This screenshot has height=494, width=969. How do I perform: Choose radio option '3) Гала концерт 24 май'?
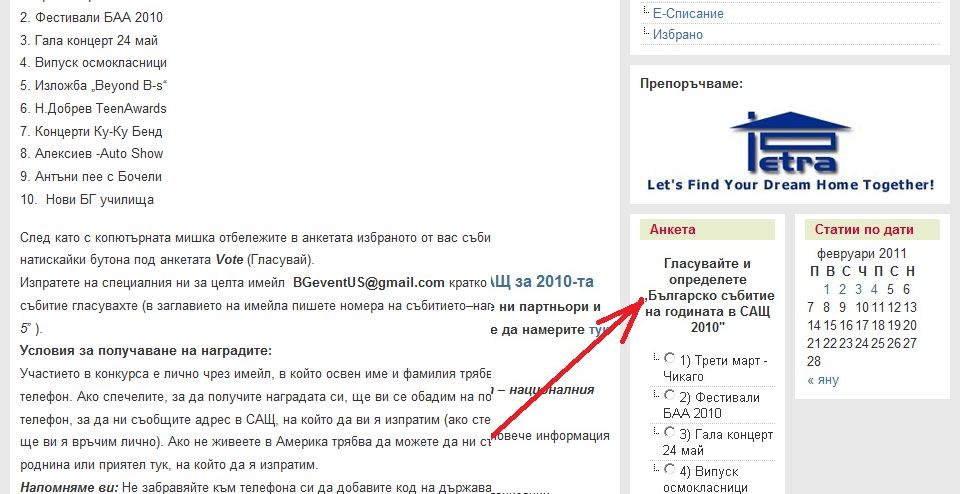(x=669, y=432)
